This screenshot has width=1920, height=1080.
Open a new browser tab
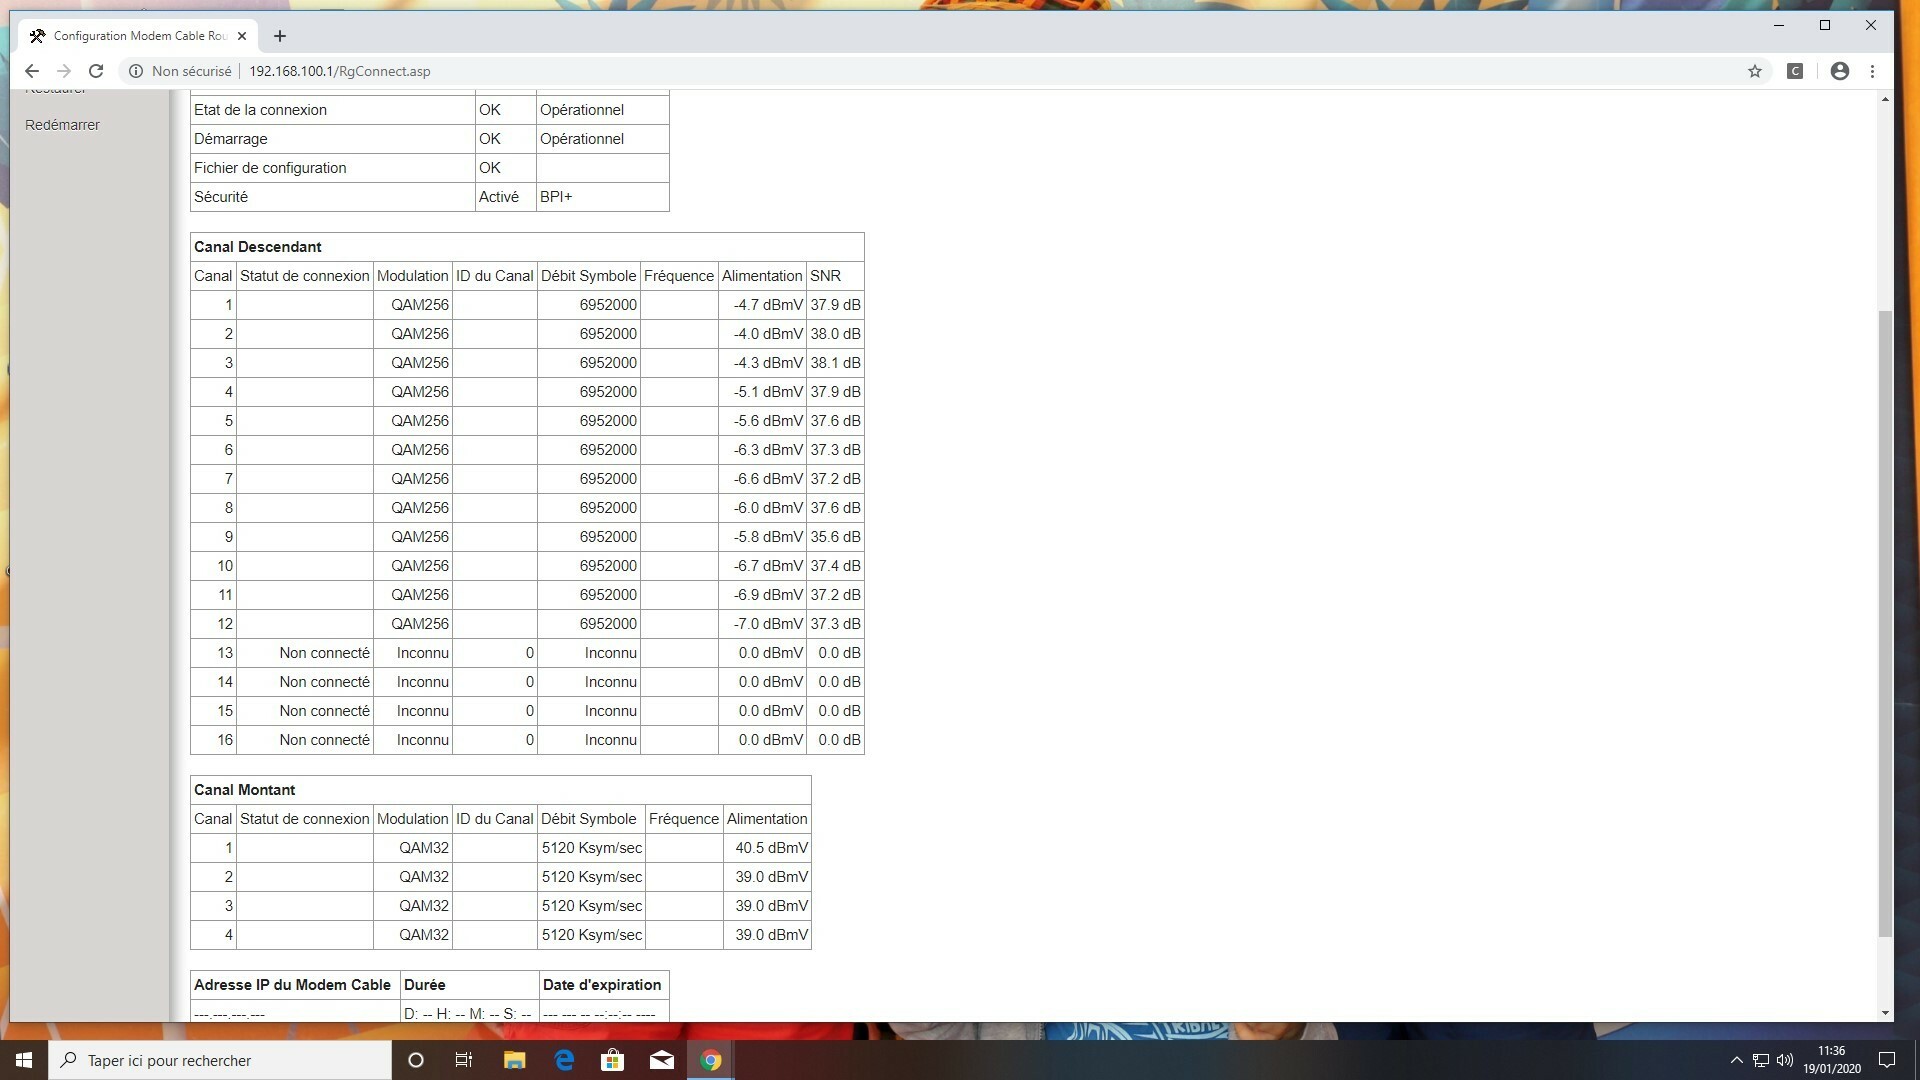(280, 36)
